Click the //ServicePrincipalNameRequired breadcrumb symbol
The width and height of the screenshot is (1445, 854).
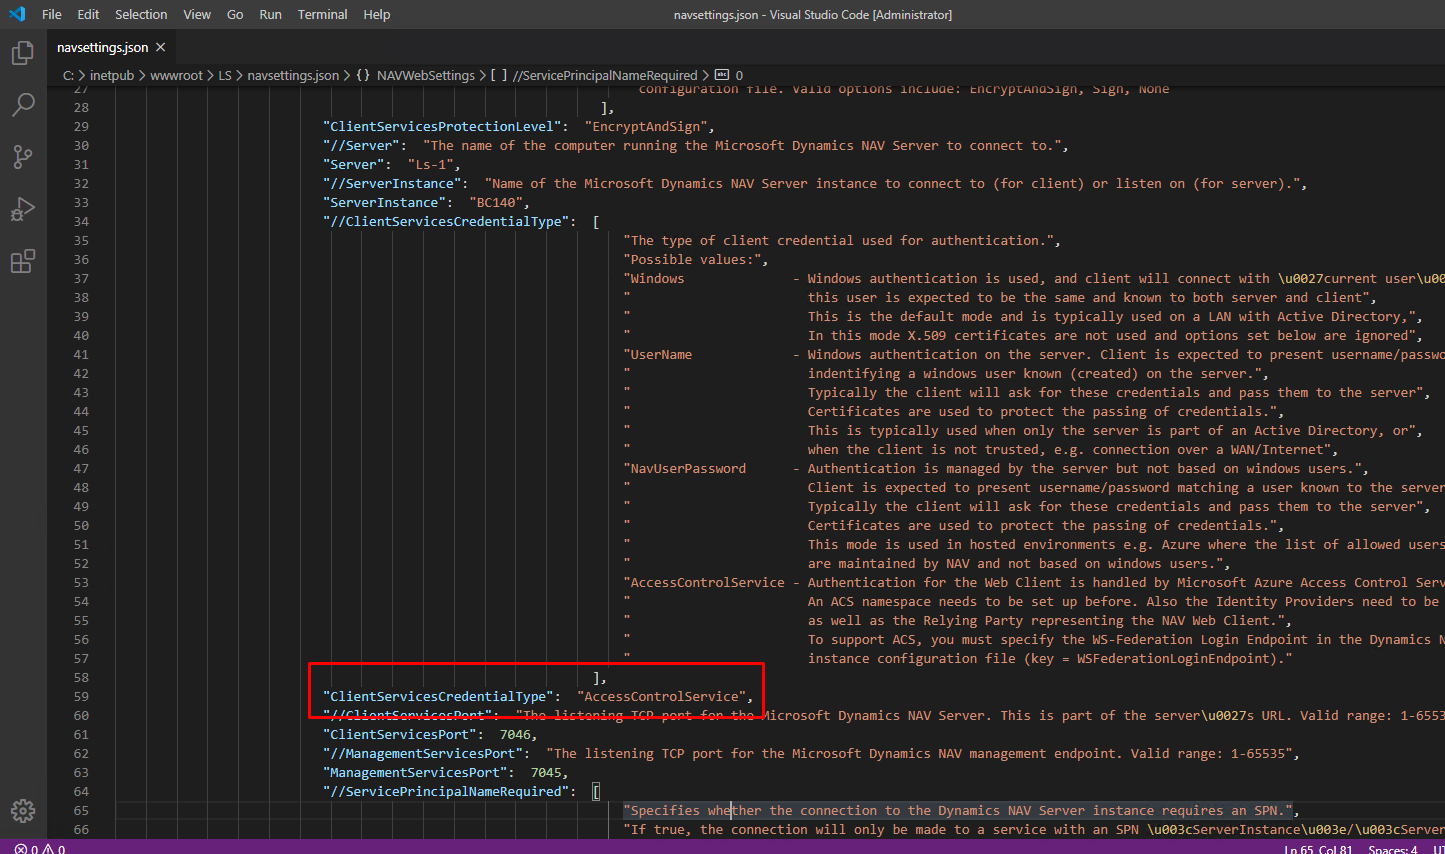(x=605, y=75)
